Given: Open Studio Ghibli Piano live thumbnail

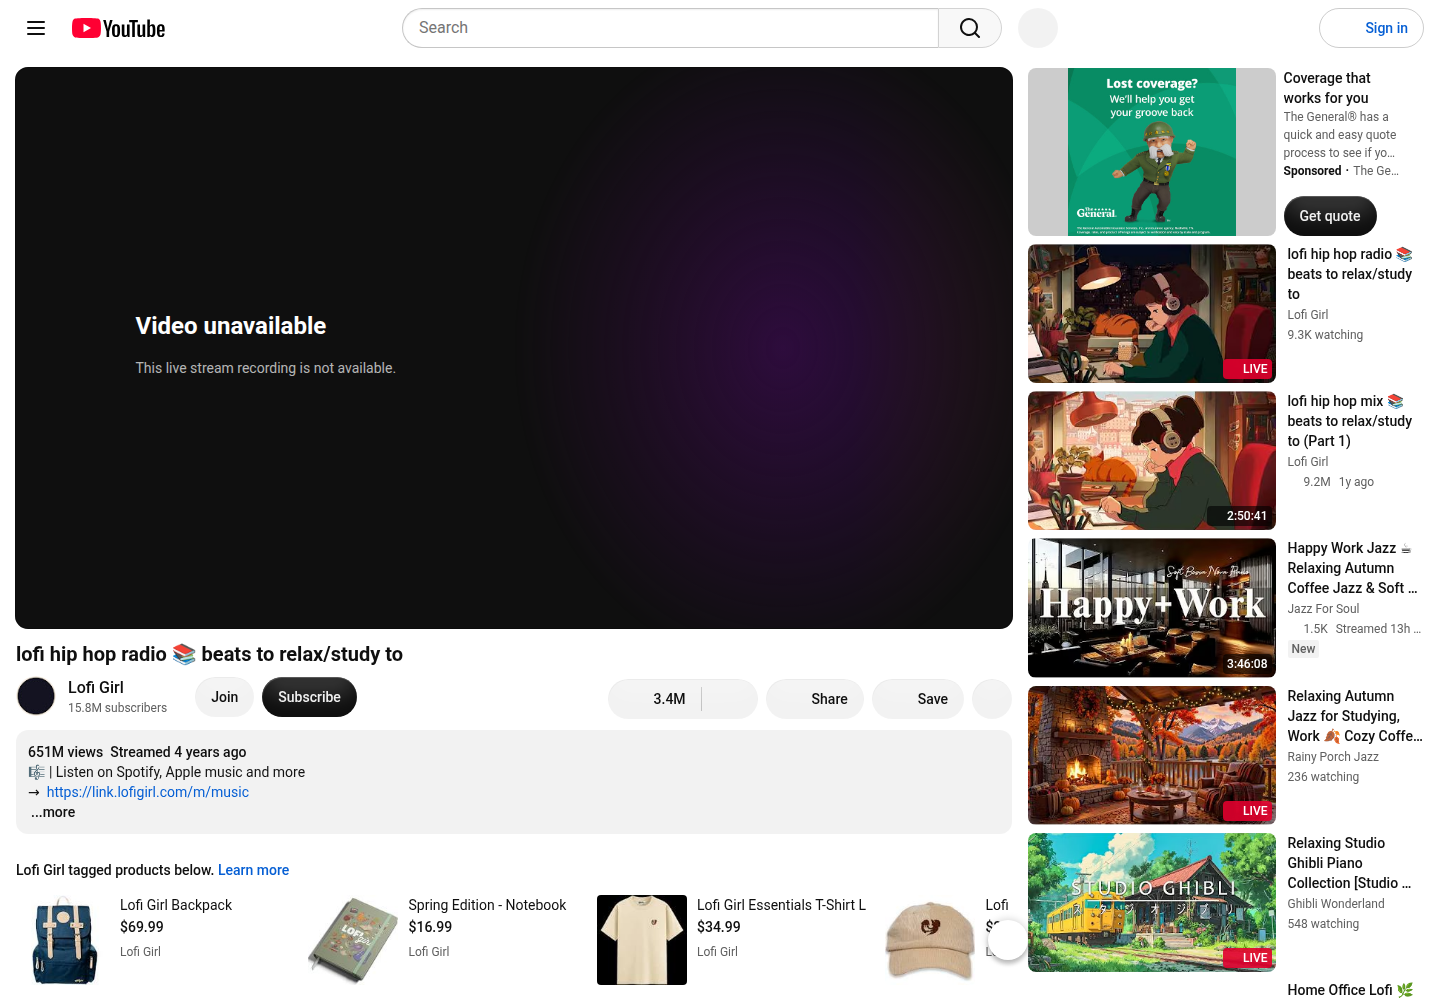Looking at the screenshot, I should tap(1152, 902).
